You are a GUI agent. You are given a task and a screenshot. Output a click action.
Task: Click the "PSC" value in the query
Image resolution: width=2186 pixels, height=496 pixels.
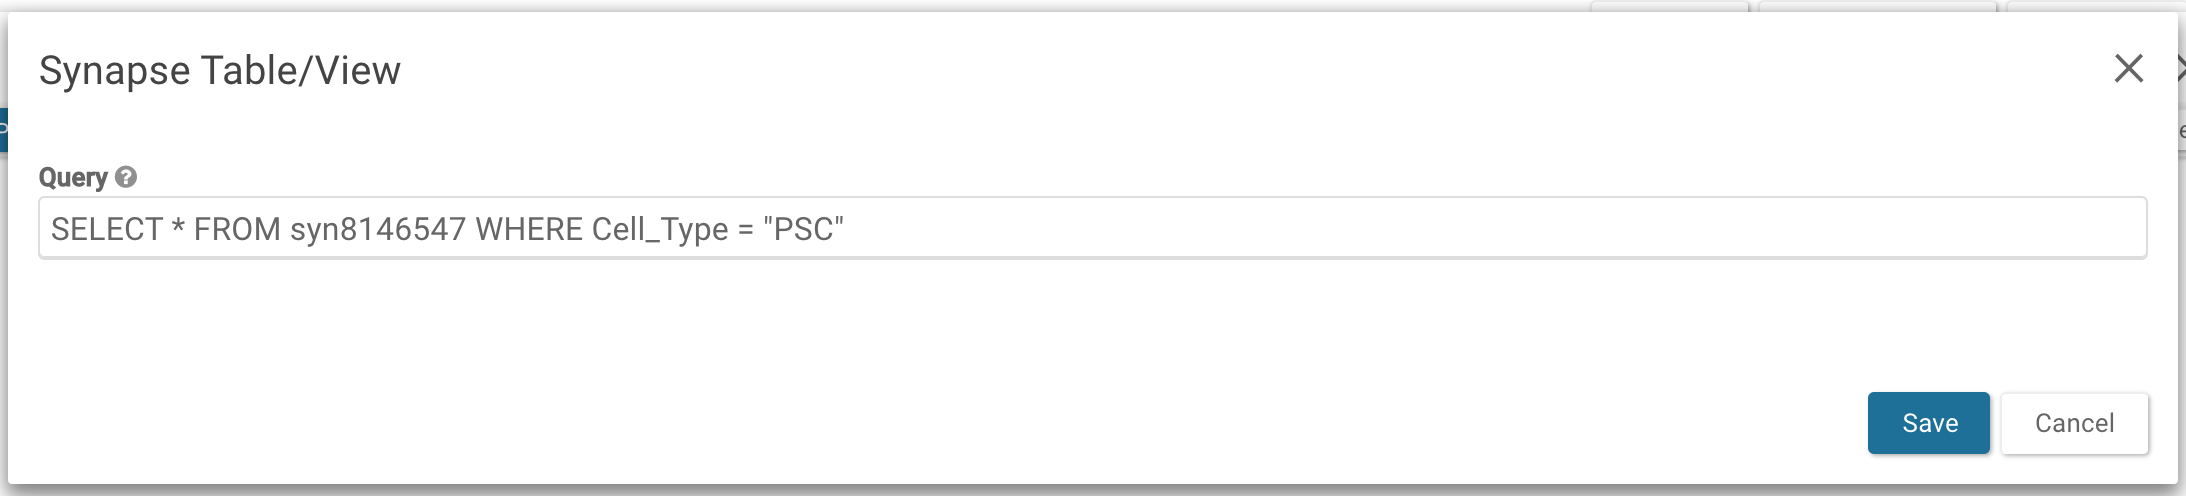[x=803, y=229]
